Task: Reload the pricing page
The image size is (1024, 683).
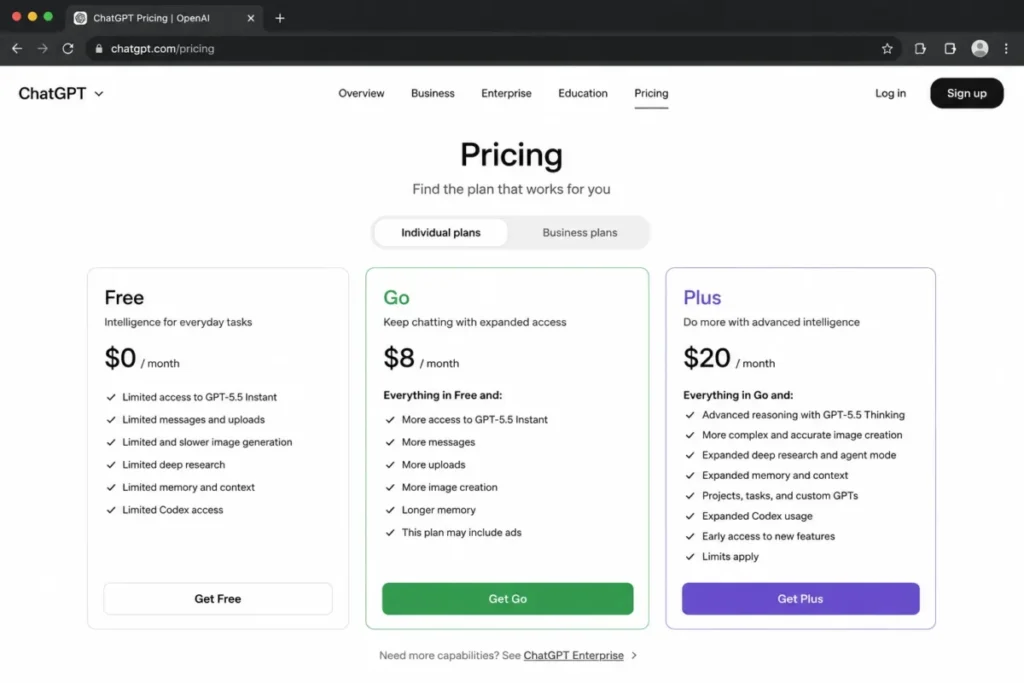Action: click(68, 48)
